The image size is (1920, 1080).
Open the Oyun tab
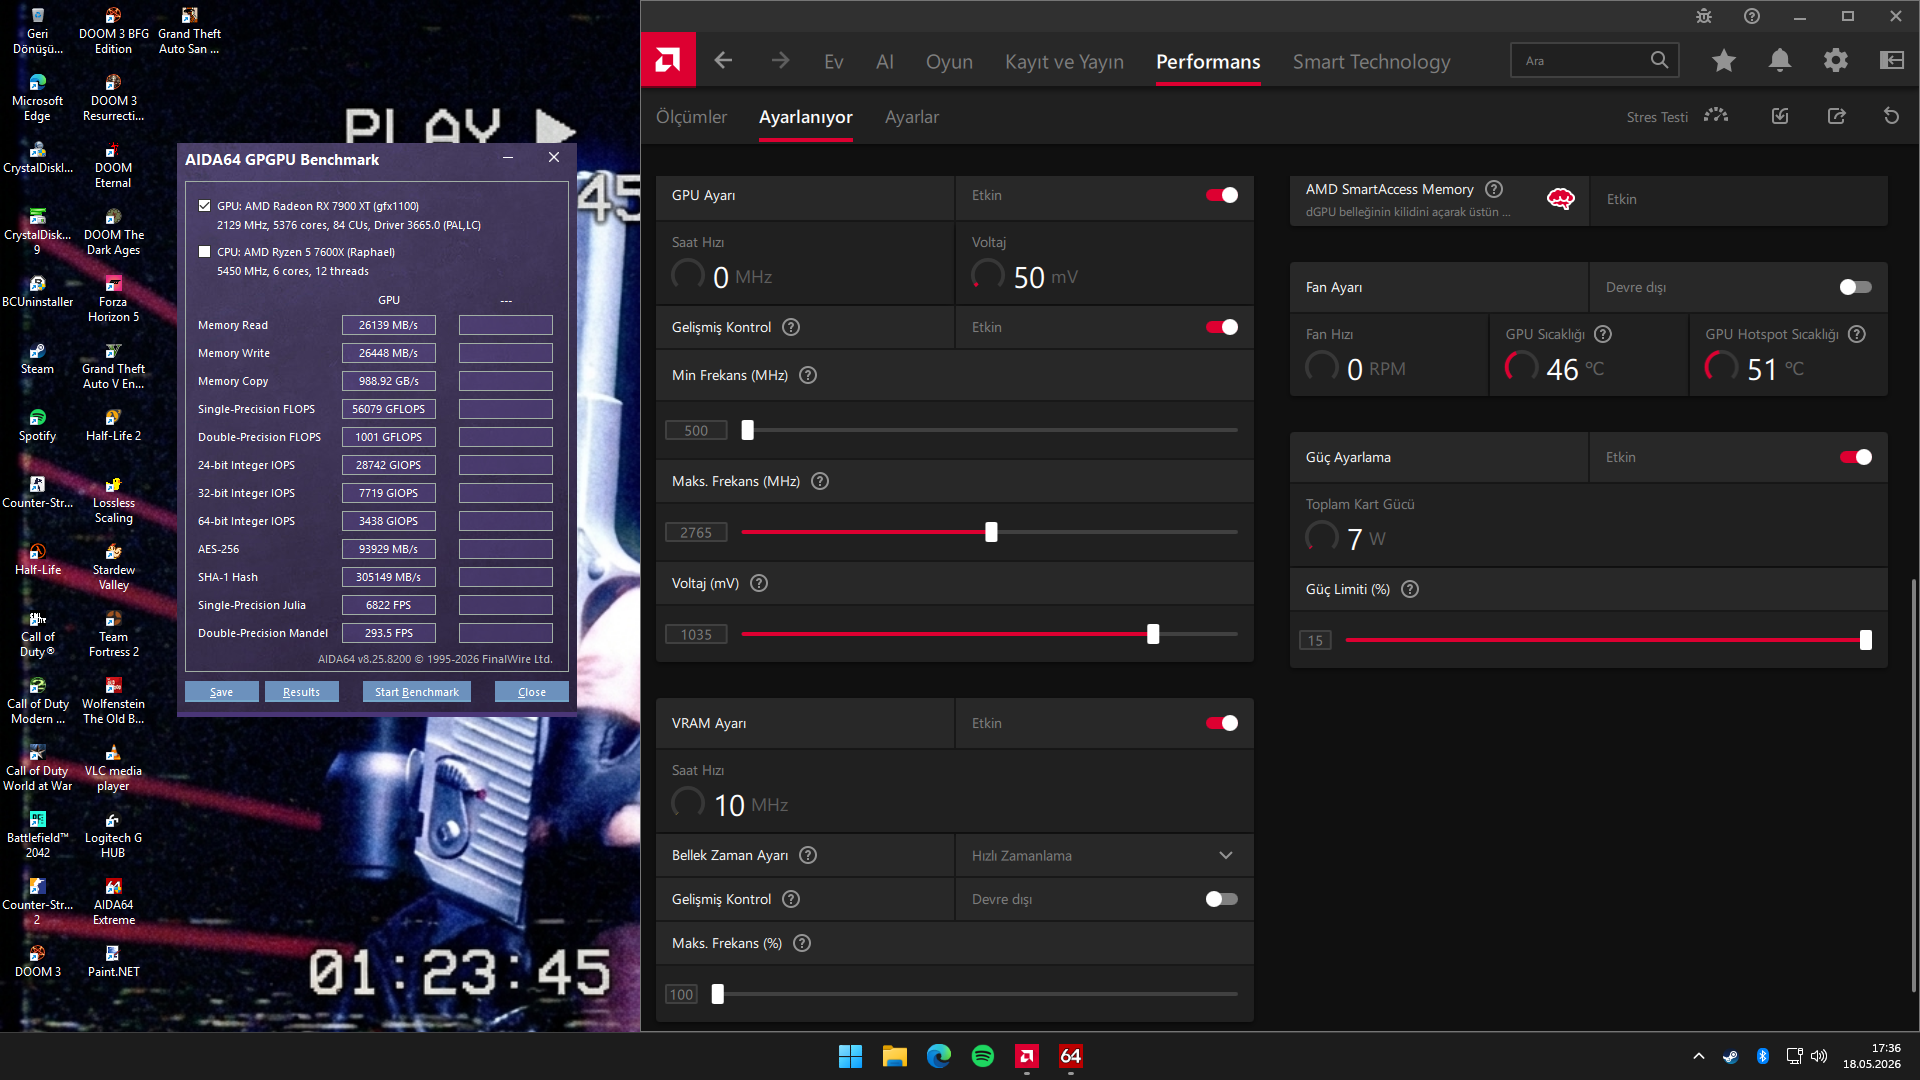949,61
